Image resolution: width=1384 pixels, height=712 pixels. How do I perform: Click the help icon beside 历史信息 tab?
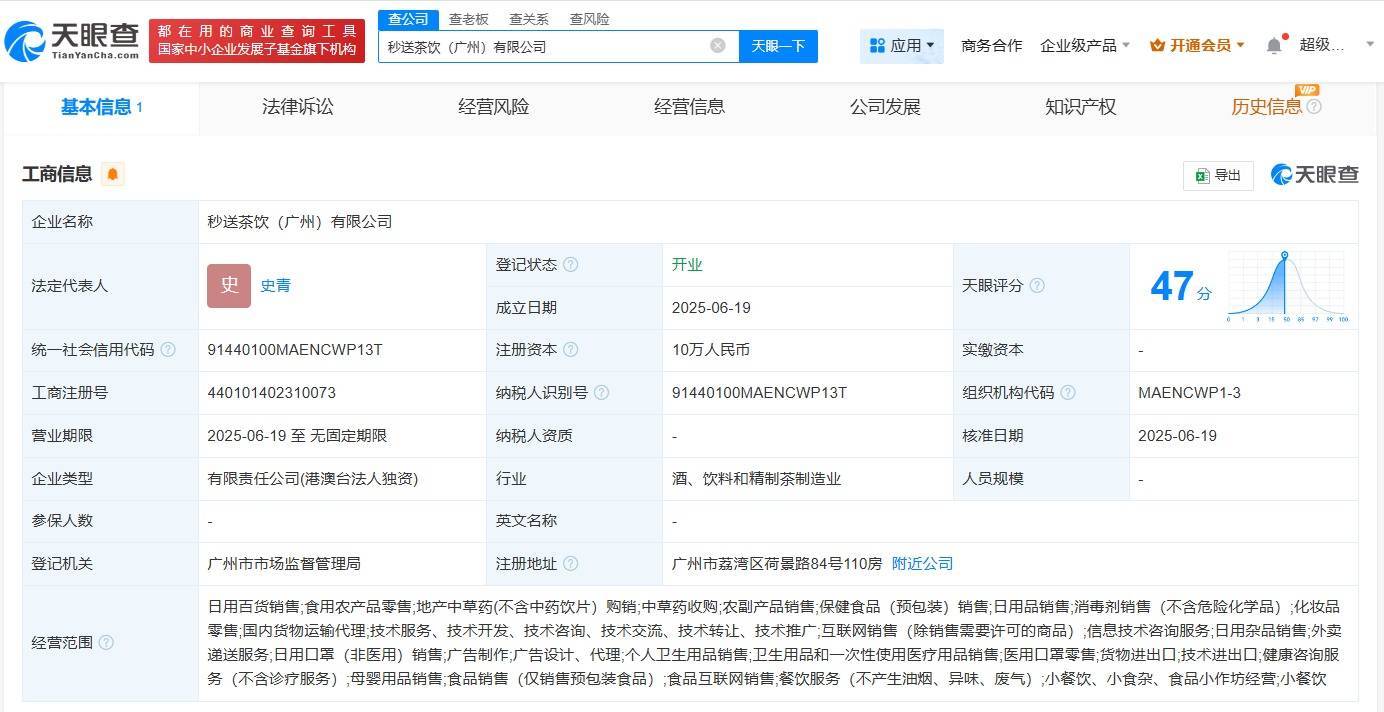(1314, 107)
